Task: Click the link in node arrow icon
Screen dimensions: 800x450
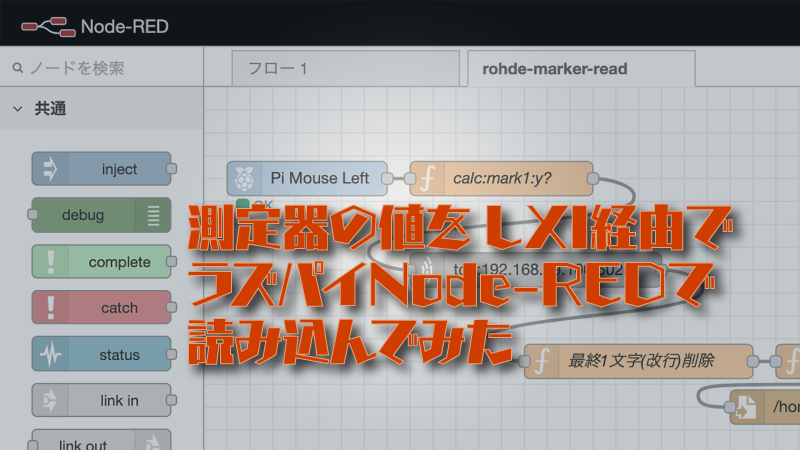Action: [x=50, y=400]
